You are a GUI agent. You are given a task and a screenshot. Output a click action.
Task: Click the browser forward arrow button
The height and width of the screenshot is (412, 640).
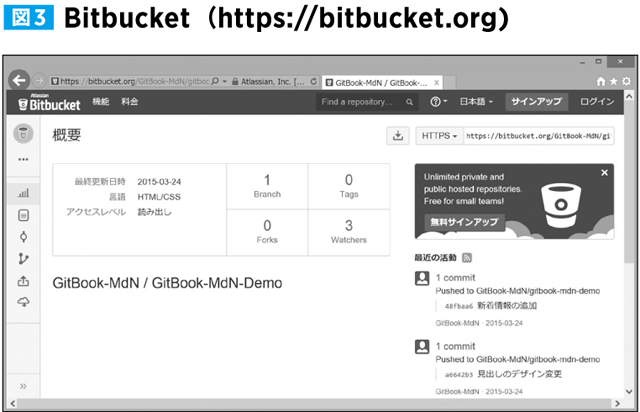[39, 80]
